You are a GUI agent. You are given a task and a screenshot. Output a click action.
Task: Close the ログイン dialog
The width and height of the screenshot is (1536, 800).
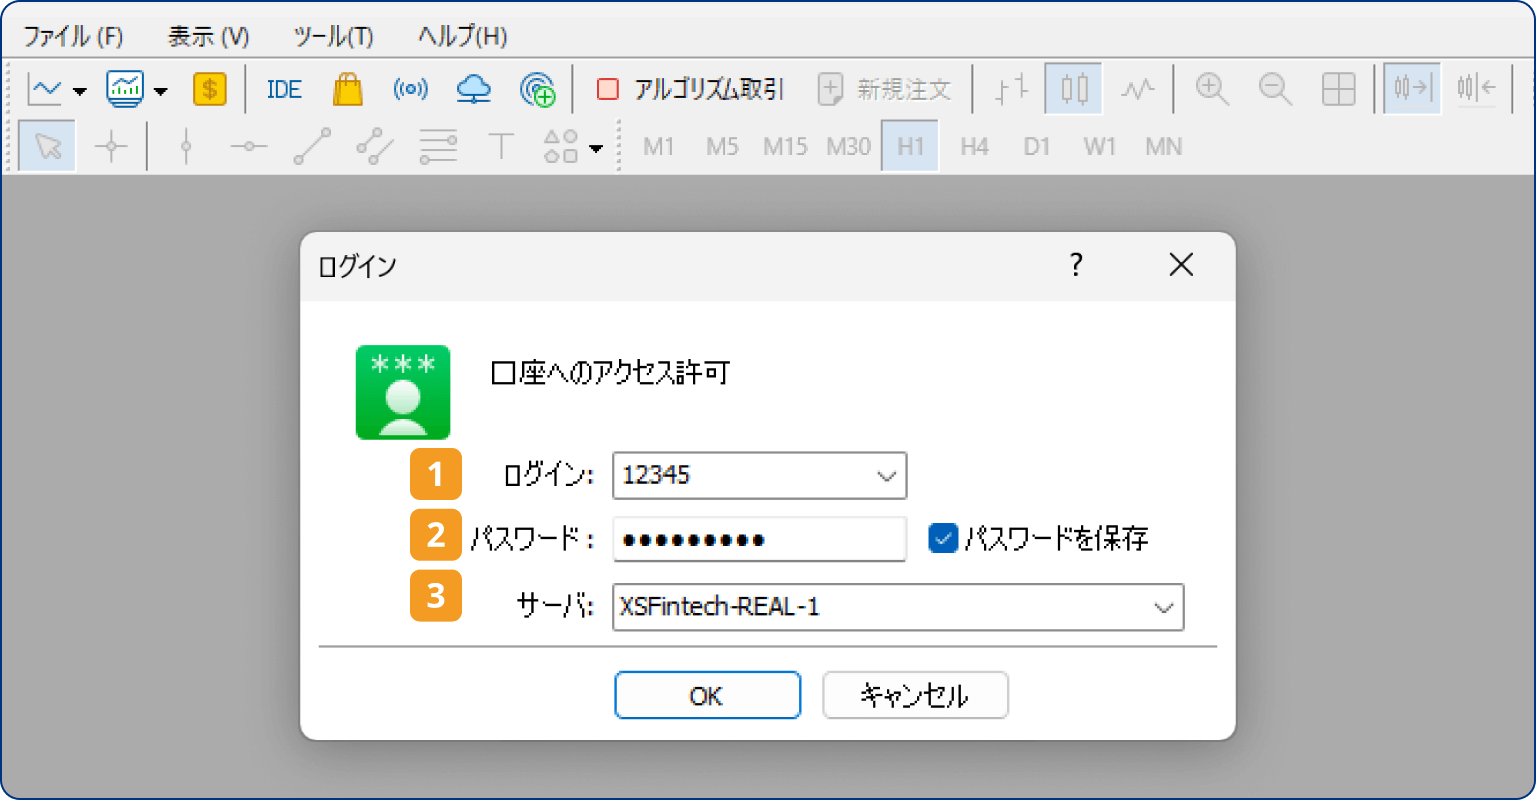pos(1181,265)
